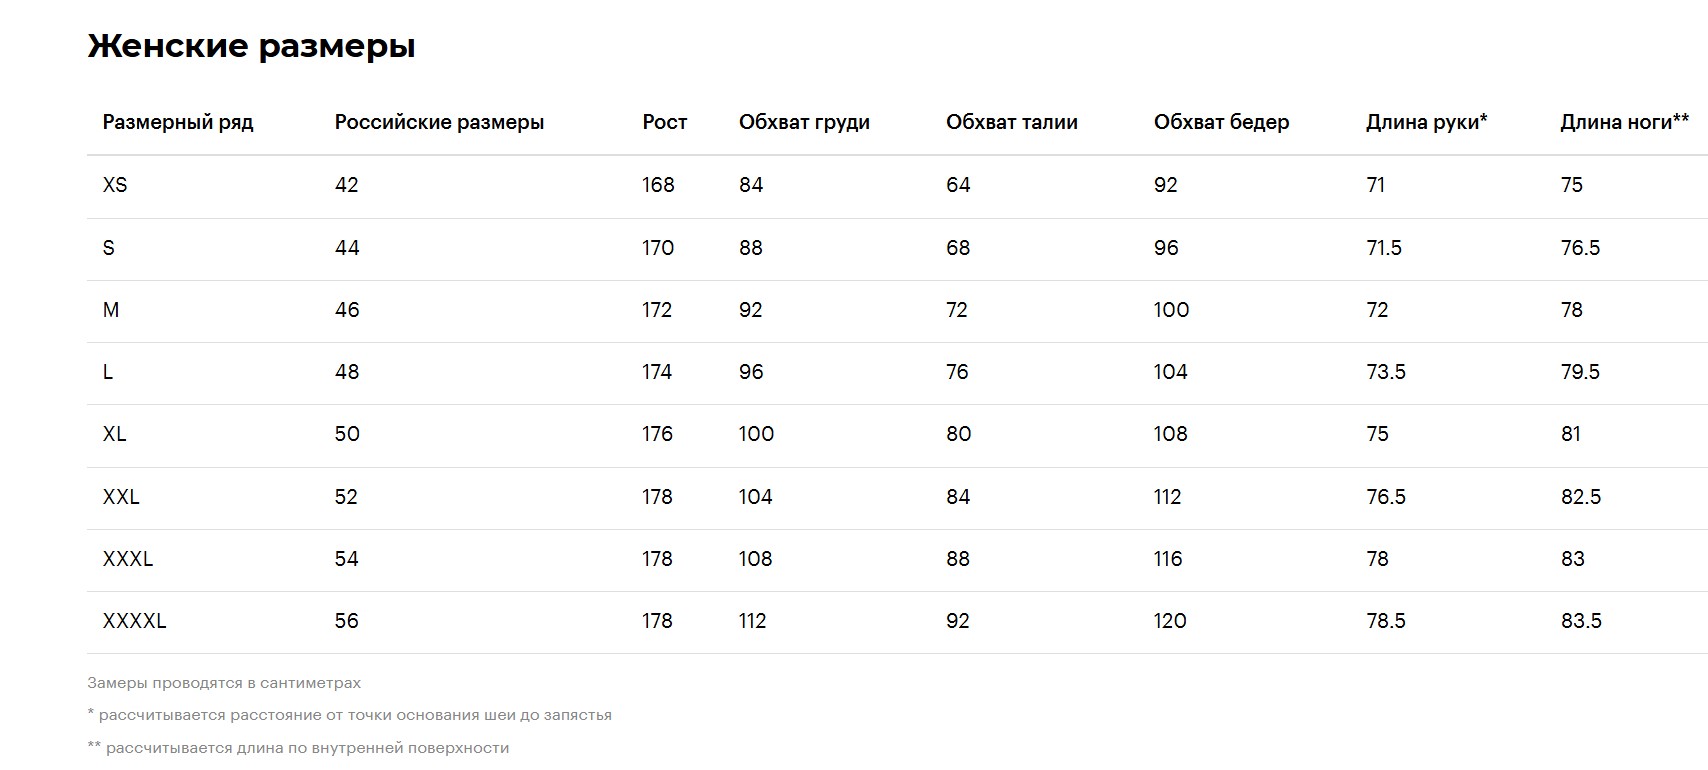Select the XXXXL size row label

click(134, 621)
